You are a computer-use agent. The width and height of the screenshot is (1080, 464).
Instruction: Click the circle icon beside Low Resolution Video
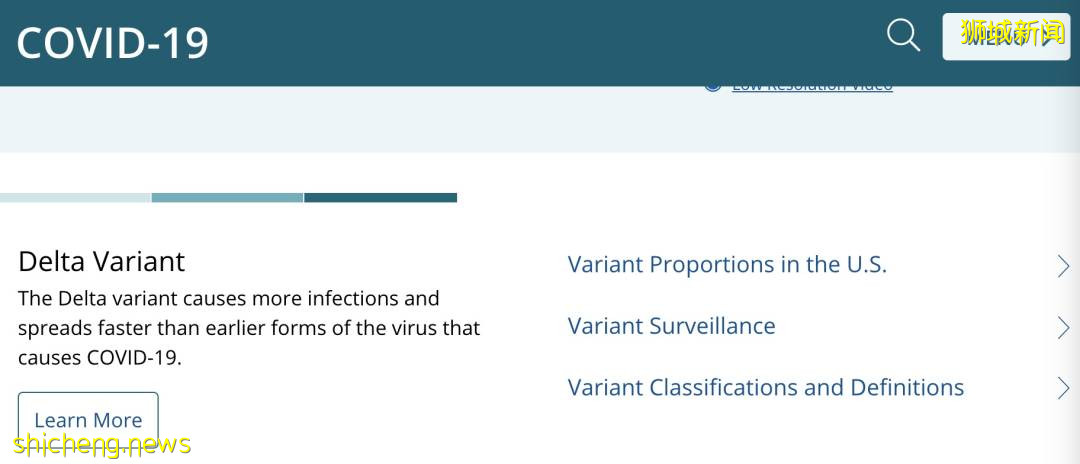click(712, 85)
